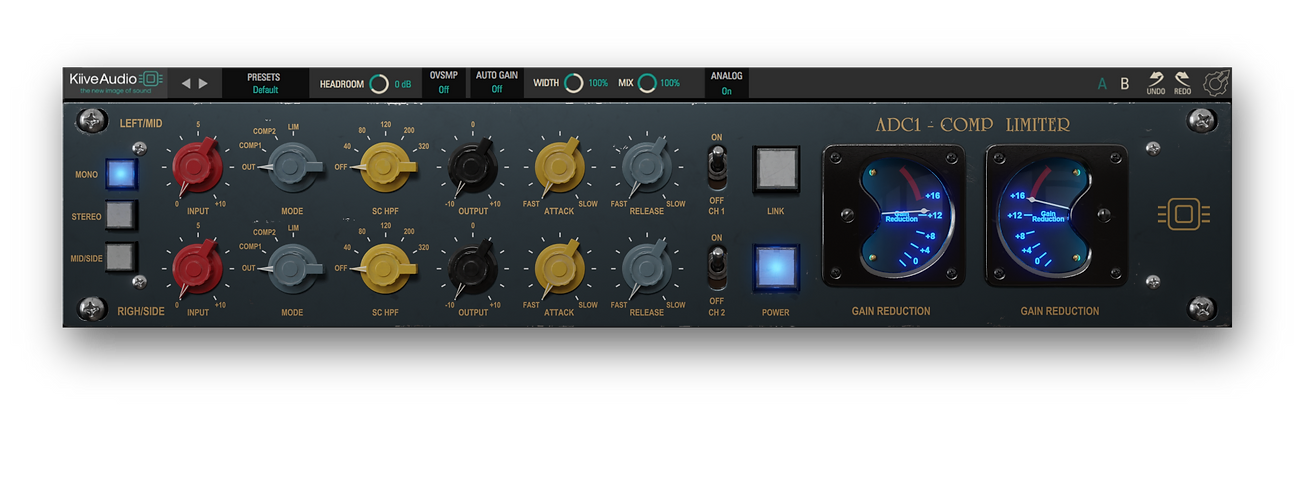Click the Left/Mid red Input knob
1294x500 pixels.
point(198,166)
